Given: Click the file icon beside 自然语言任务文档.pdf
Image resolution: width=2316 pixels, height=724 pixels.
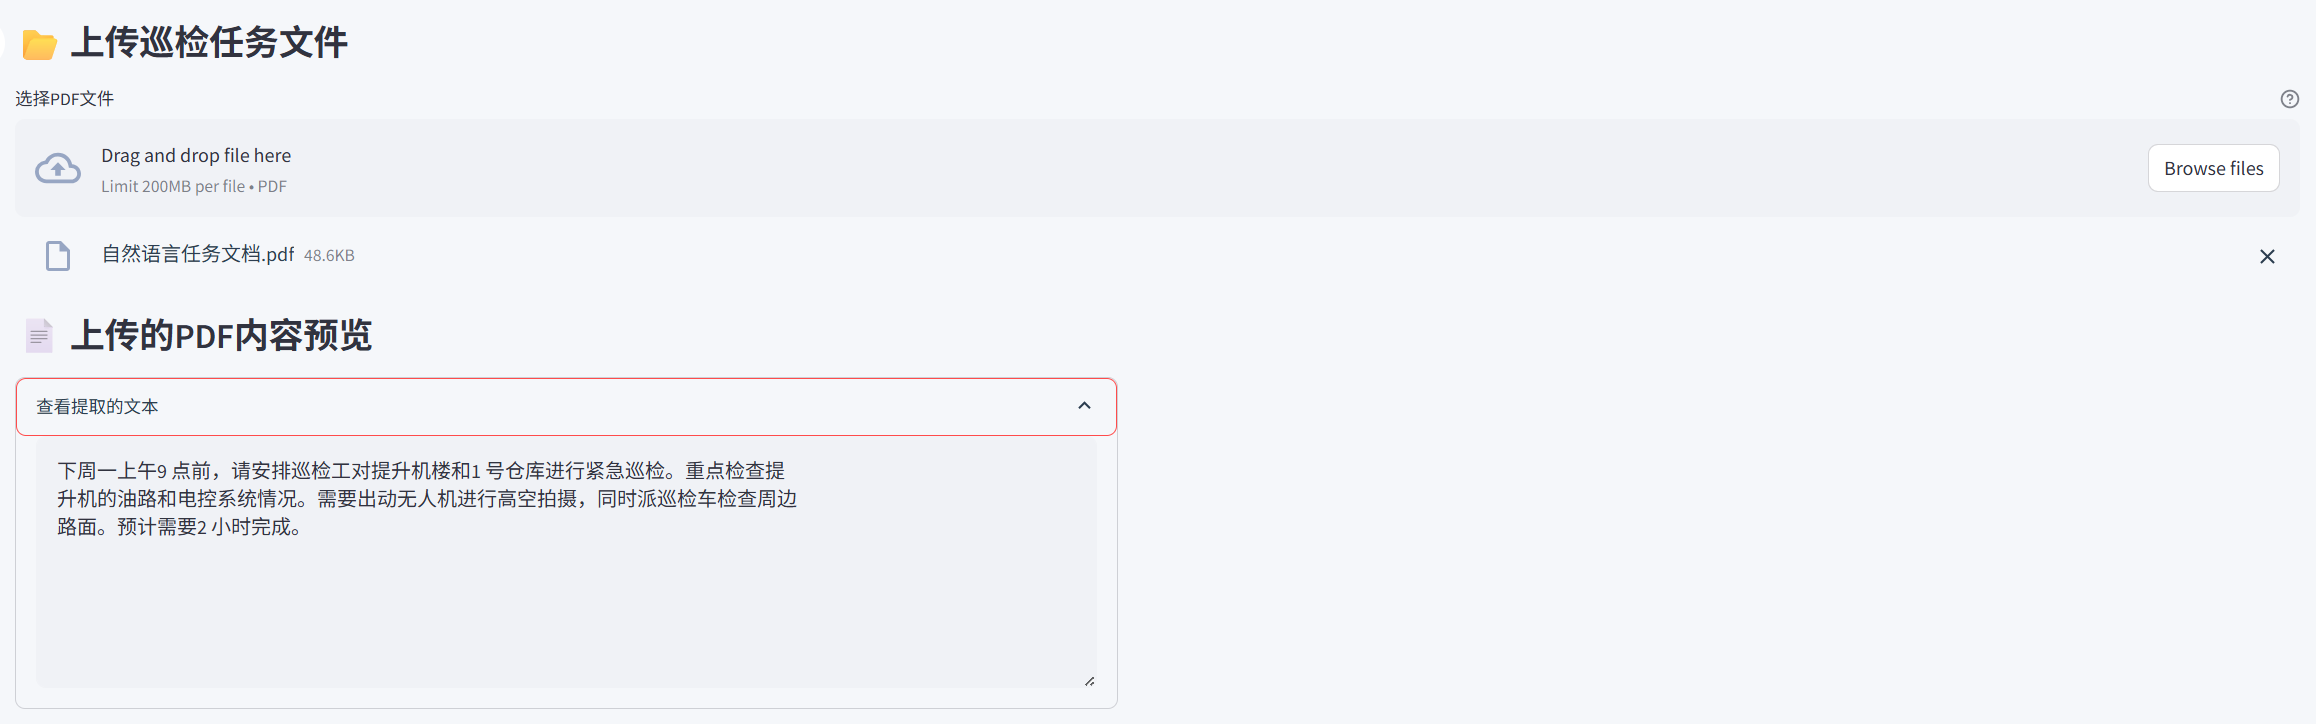Looking at the screenshot, I should 58,256.
